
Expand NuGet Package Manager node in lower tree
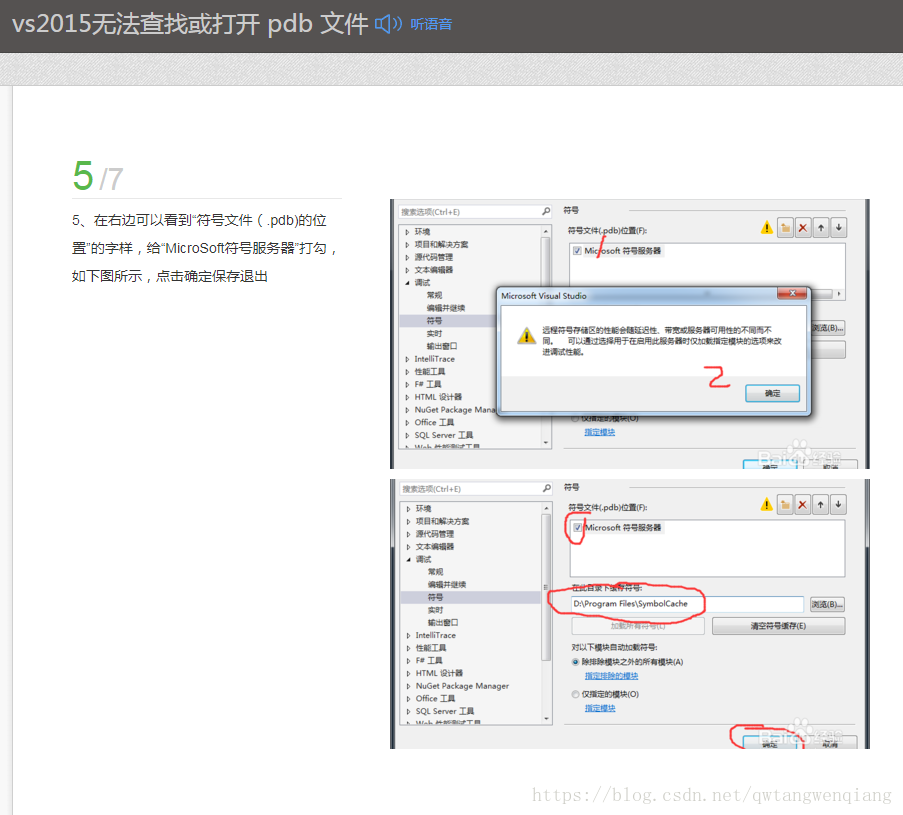[x=408, y=686]
